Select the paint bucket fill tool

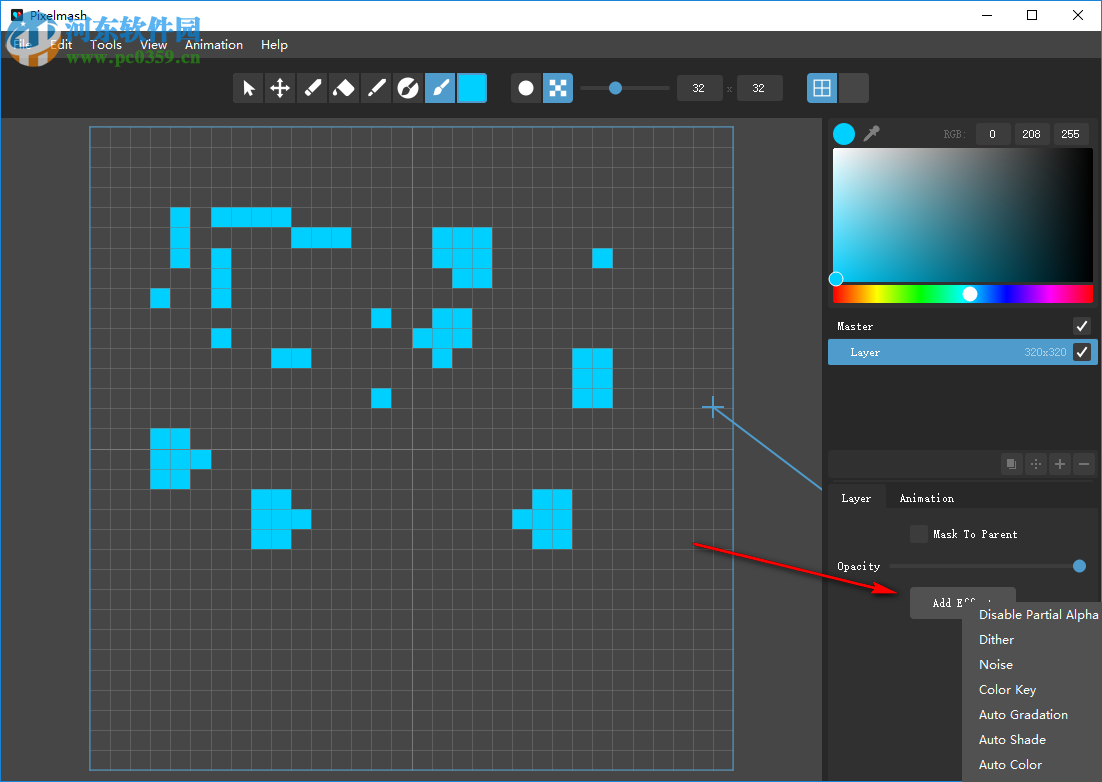[344, 88]
